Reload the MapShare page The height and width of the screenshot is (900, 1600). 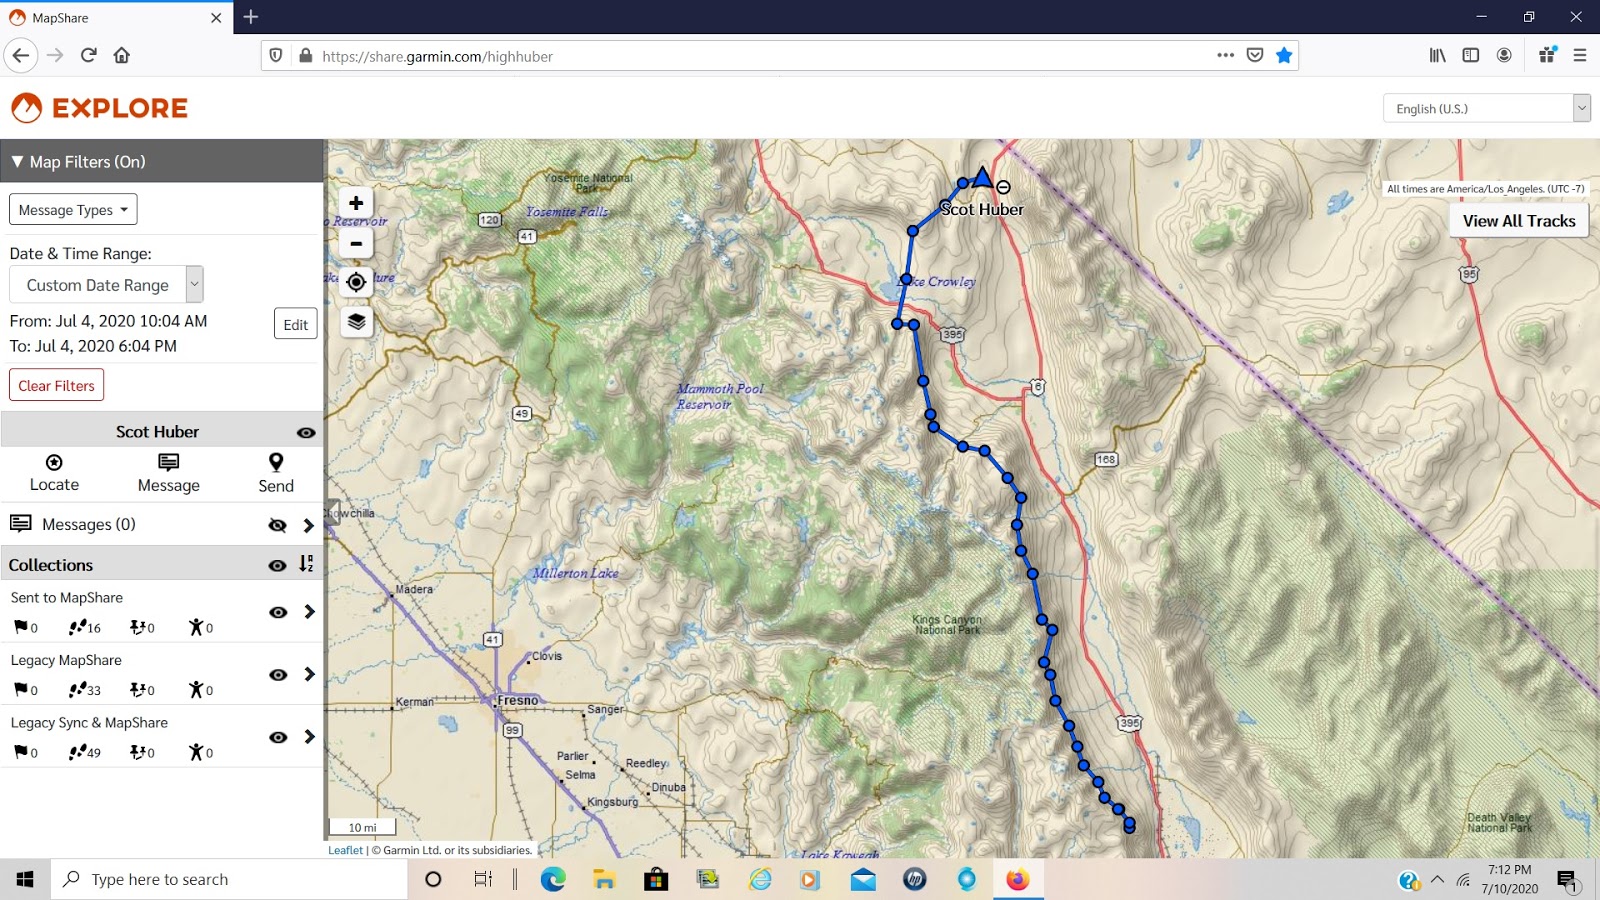pos(88,56)
